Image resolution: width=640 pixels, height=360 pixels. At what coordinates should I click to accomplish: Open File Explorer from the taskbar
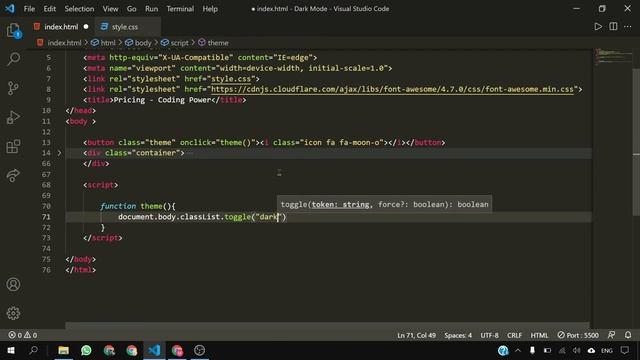(63, 350)
